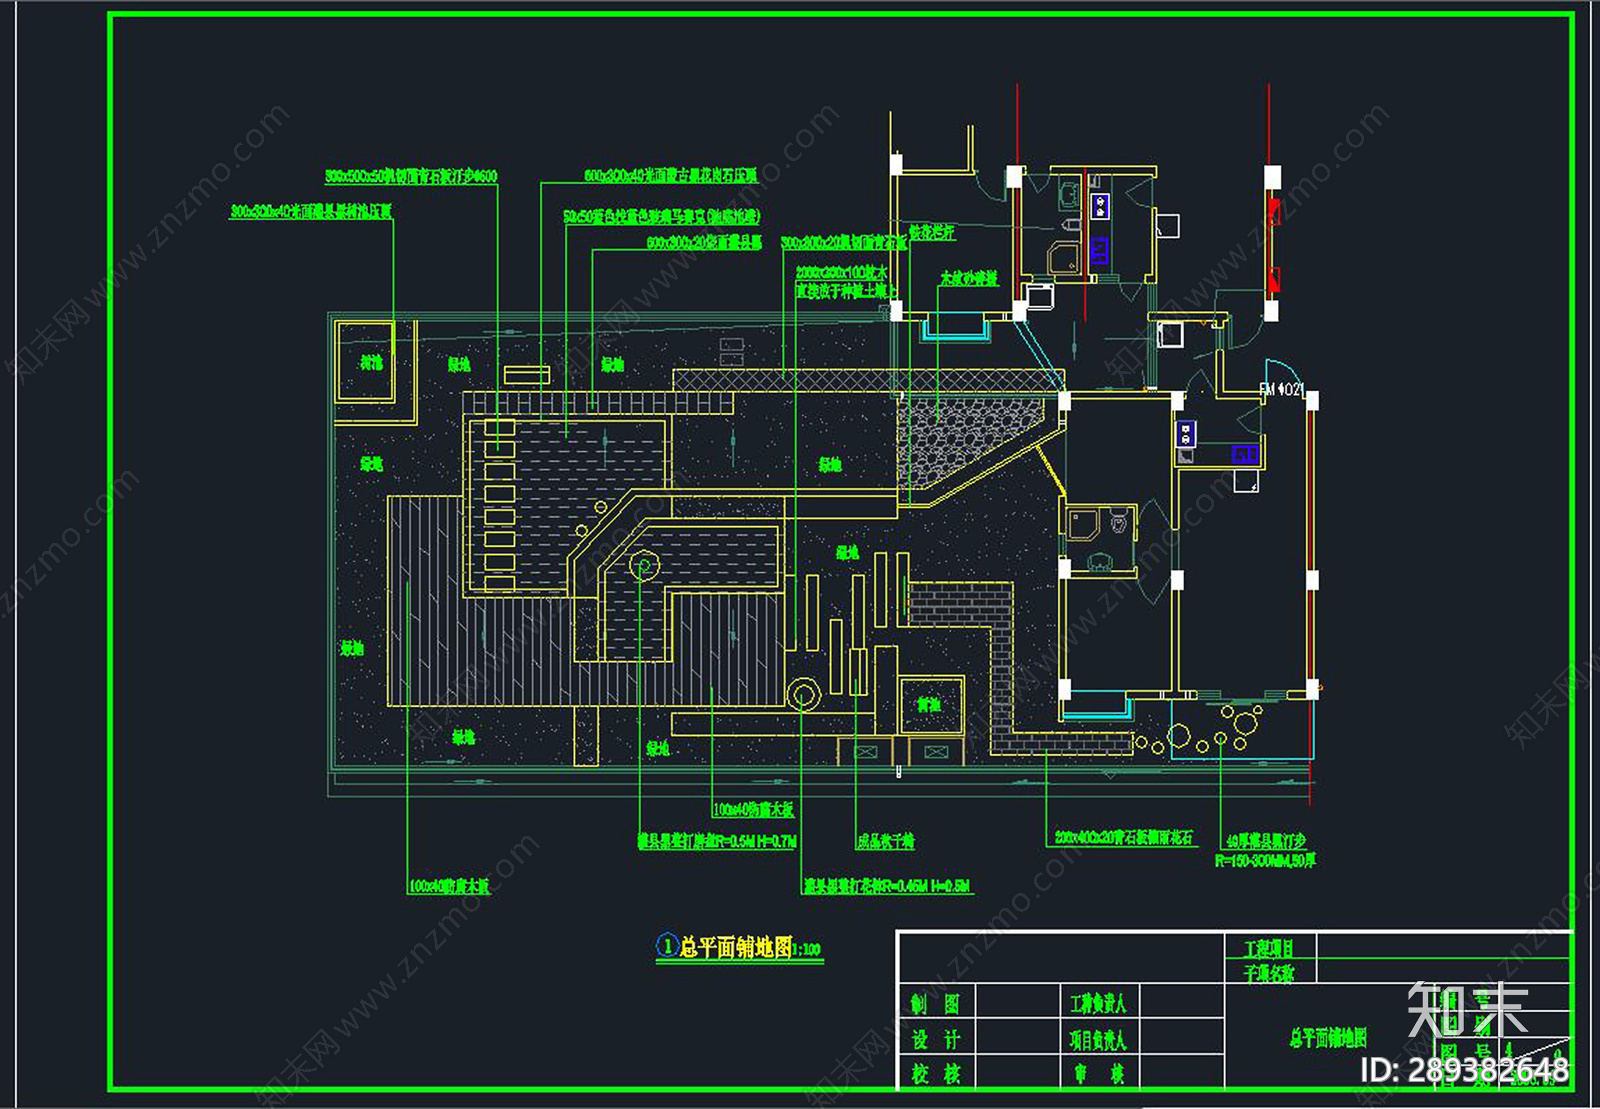Screen dimensions: 1600x1109
Task: Click the '成品秋千椅' annotation
Action: pyautogui.click(x=885, y=841)
